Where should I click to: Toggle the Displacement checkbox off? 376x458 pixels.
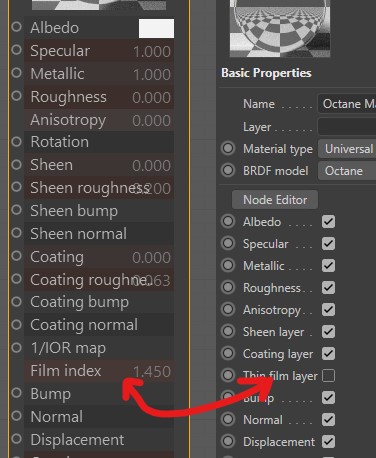(x=328, y=442)
